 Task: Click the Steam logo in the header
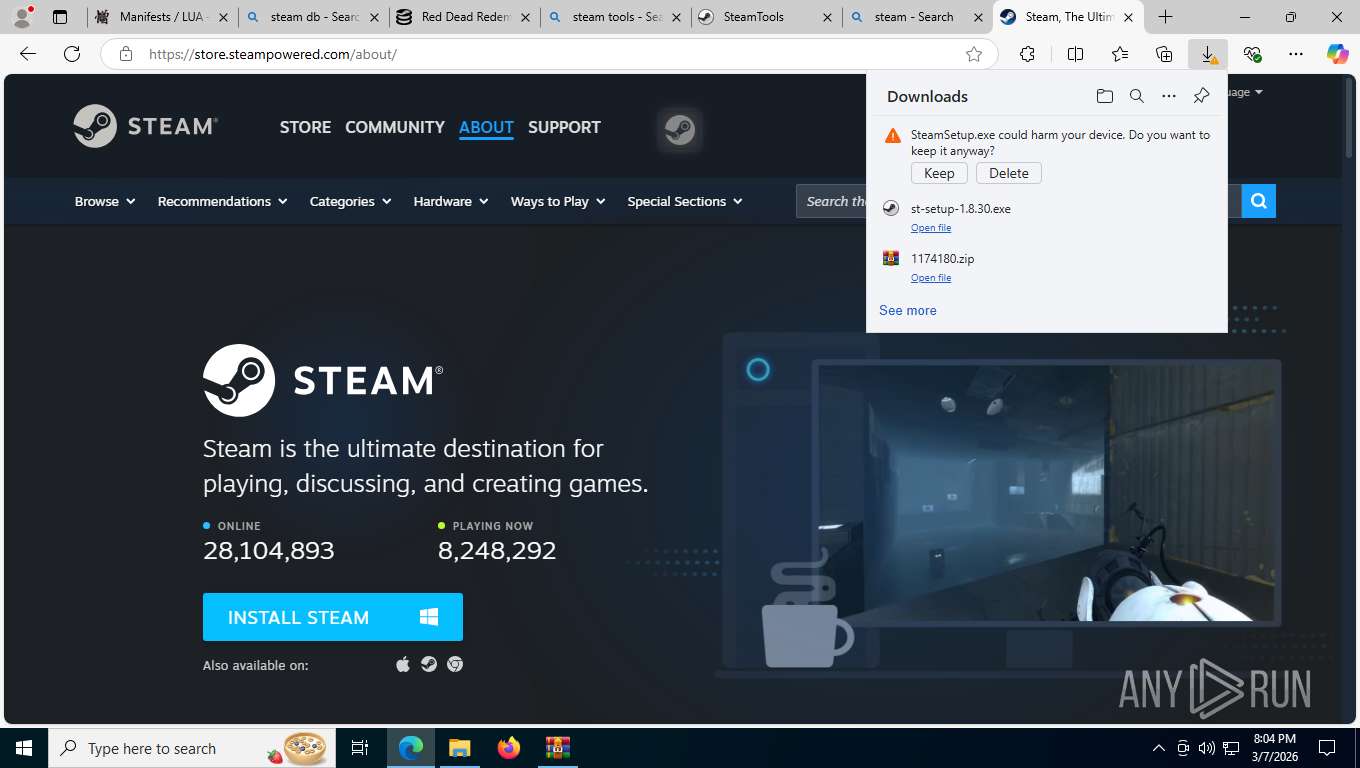(146, 126)
